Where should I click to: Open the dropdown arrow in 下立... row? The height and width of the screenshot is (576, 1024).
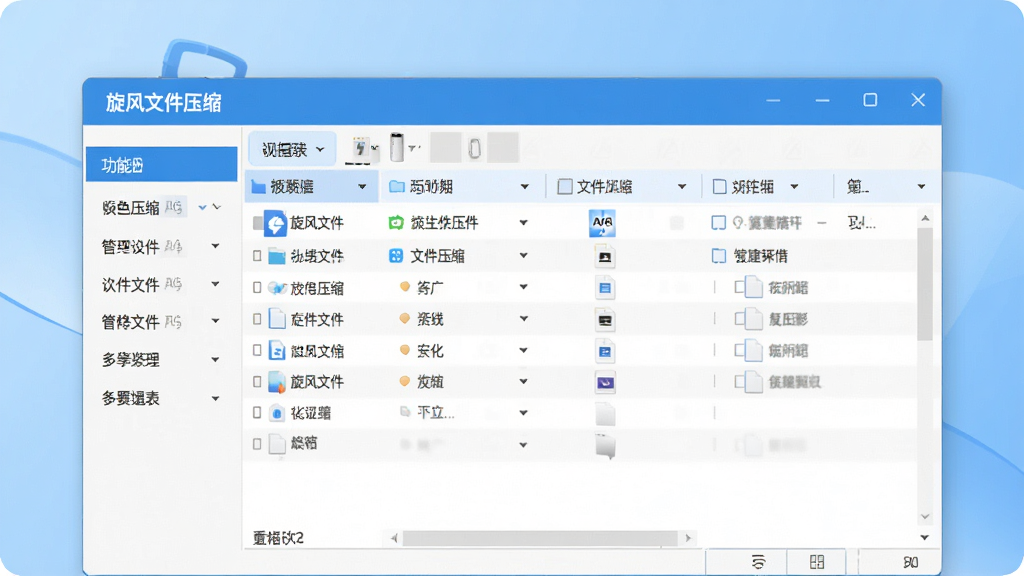pyautogui.click(x=523, y=413)
